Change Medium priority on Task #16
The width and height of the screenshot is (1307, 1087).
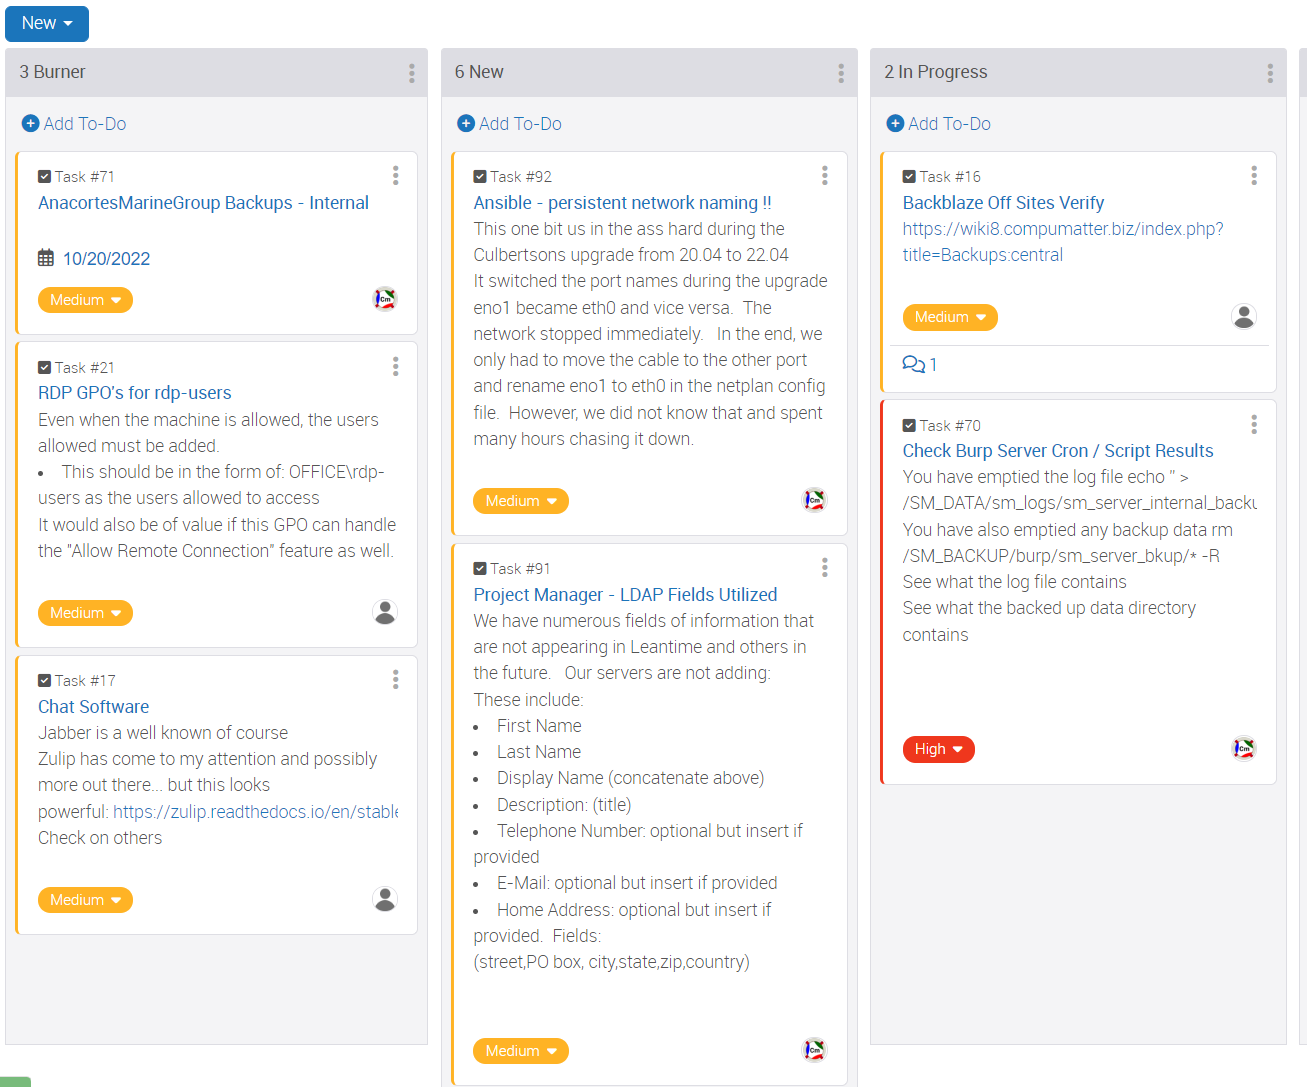[950, 317]
